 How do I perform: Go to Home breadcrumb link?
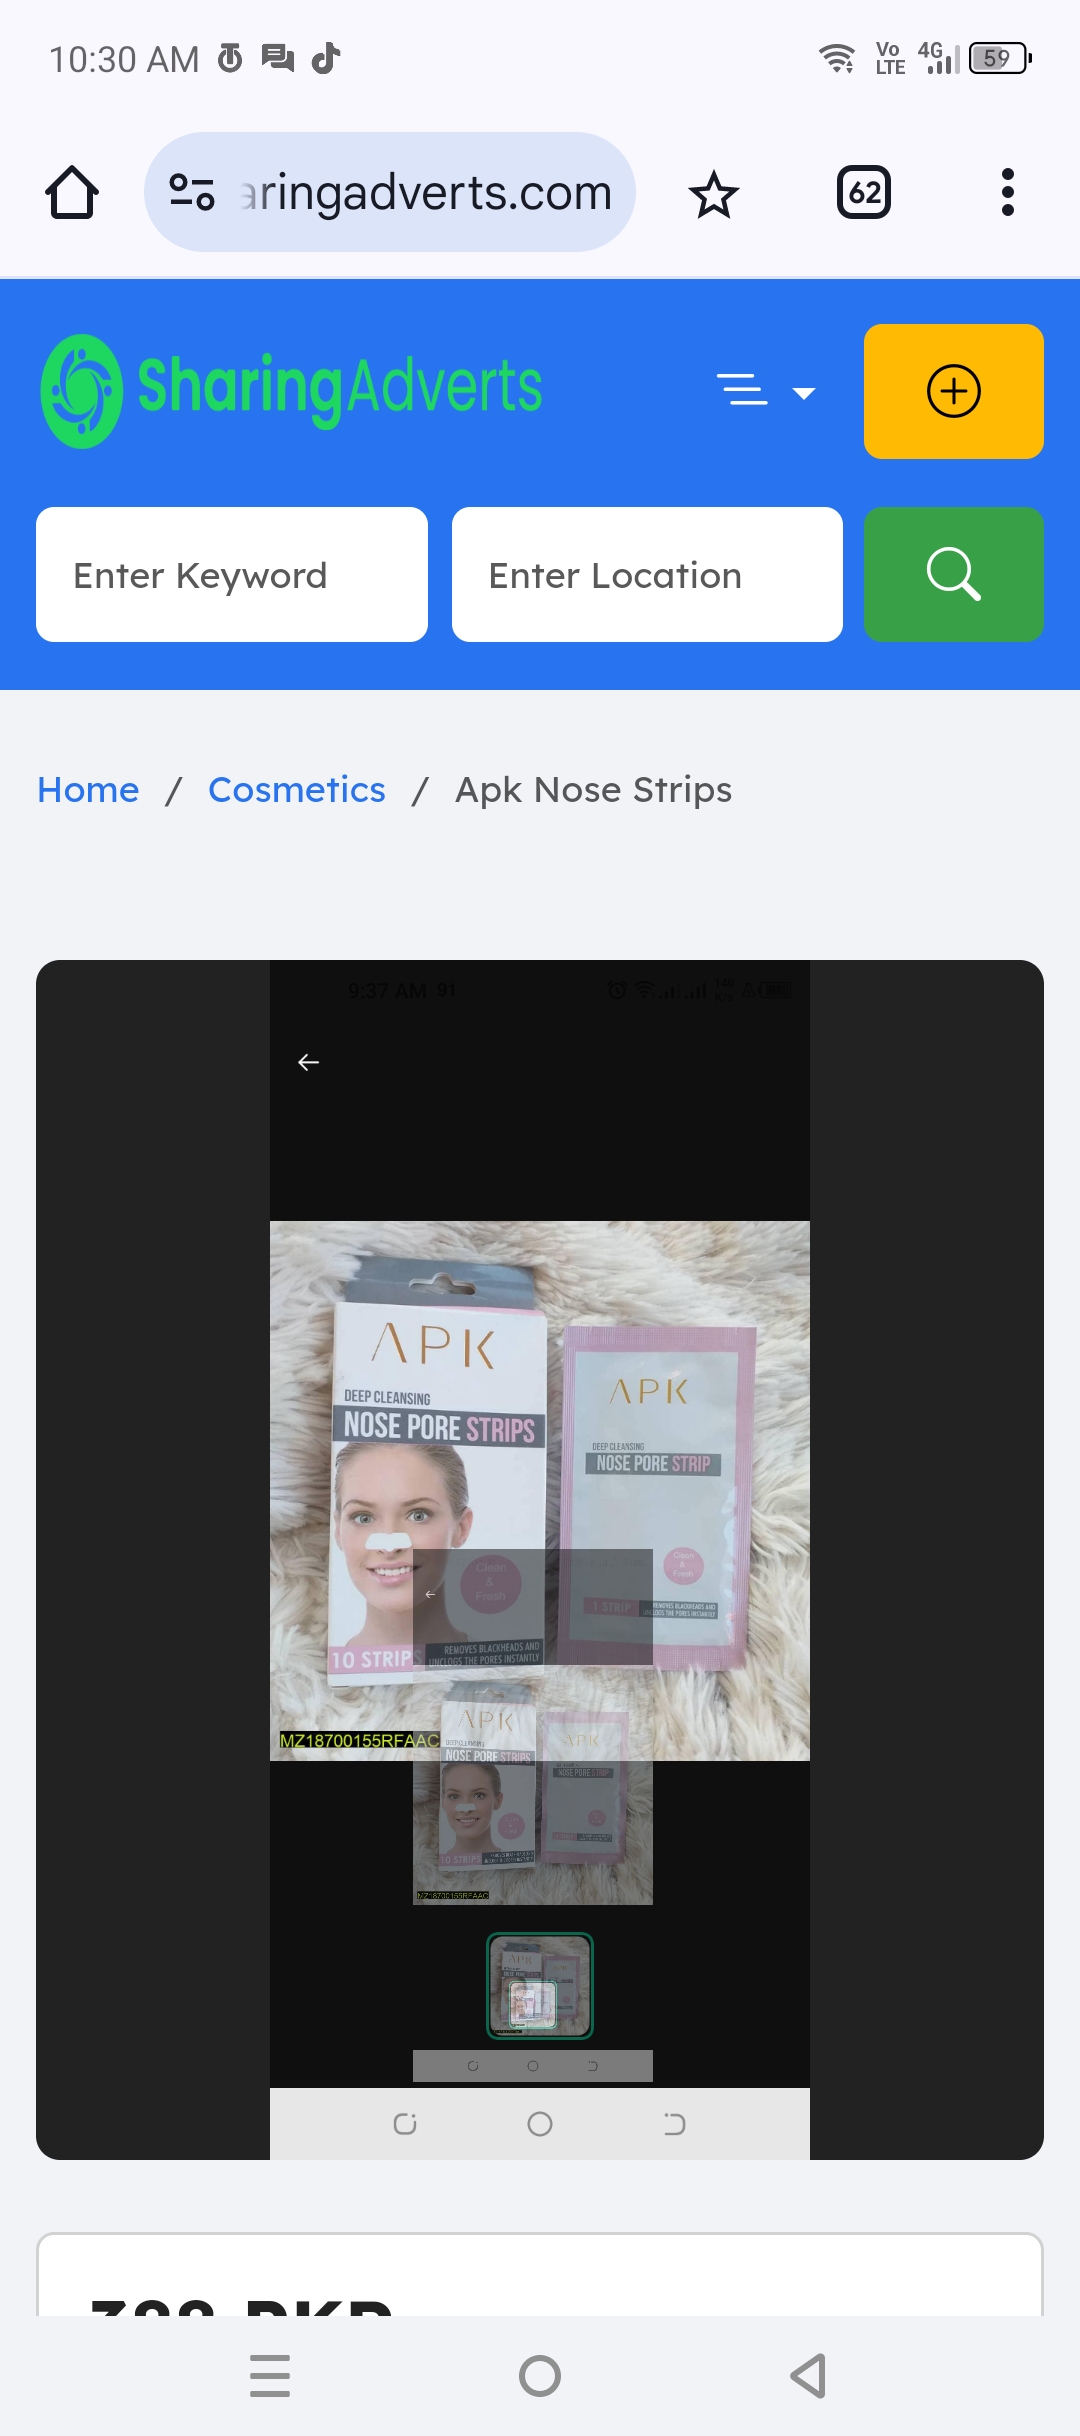coord(88,790)
